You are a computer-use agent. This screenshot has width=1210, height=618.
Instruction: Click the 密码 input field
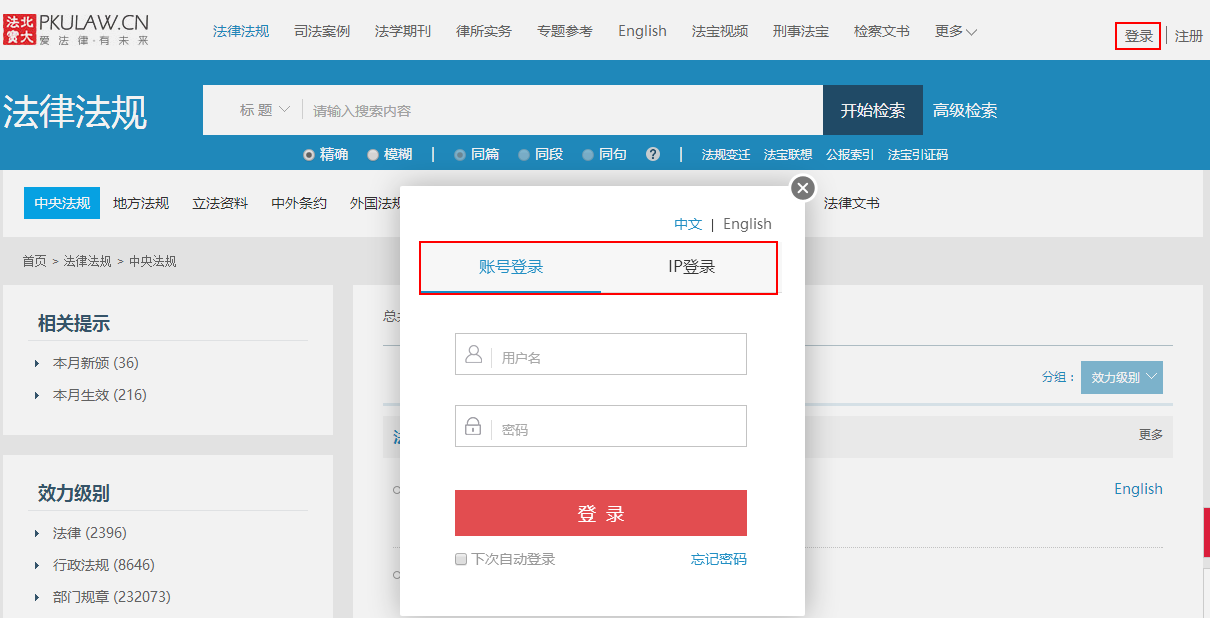(601, 426)
